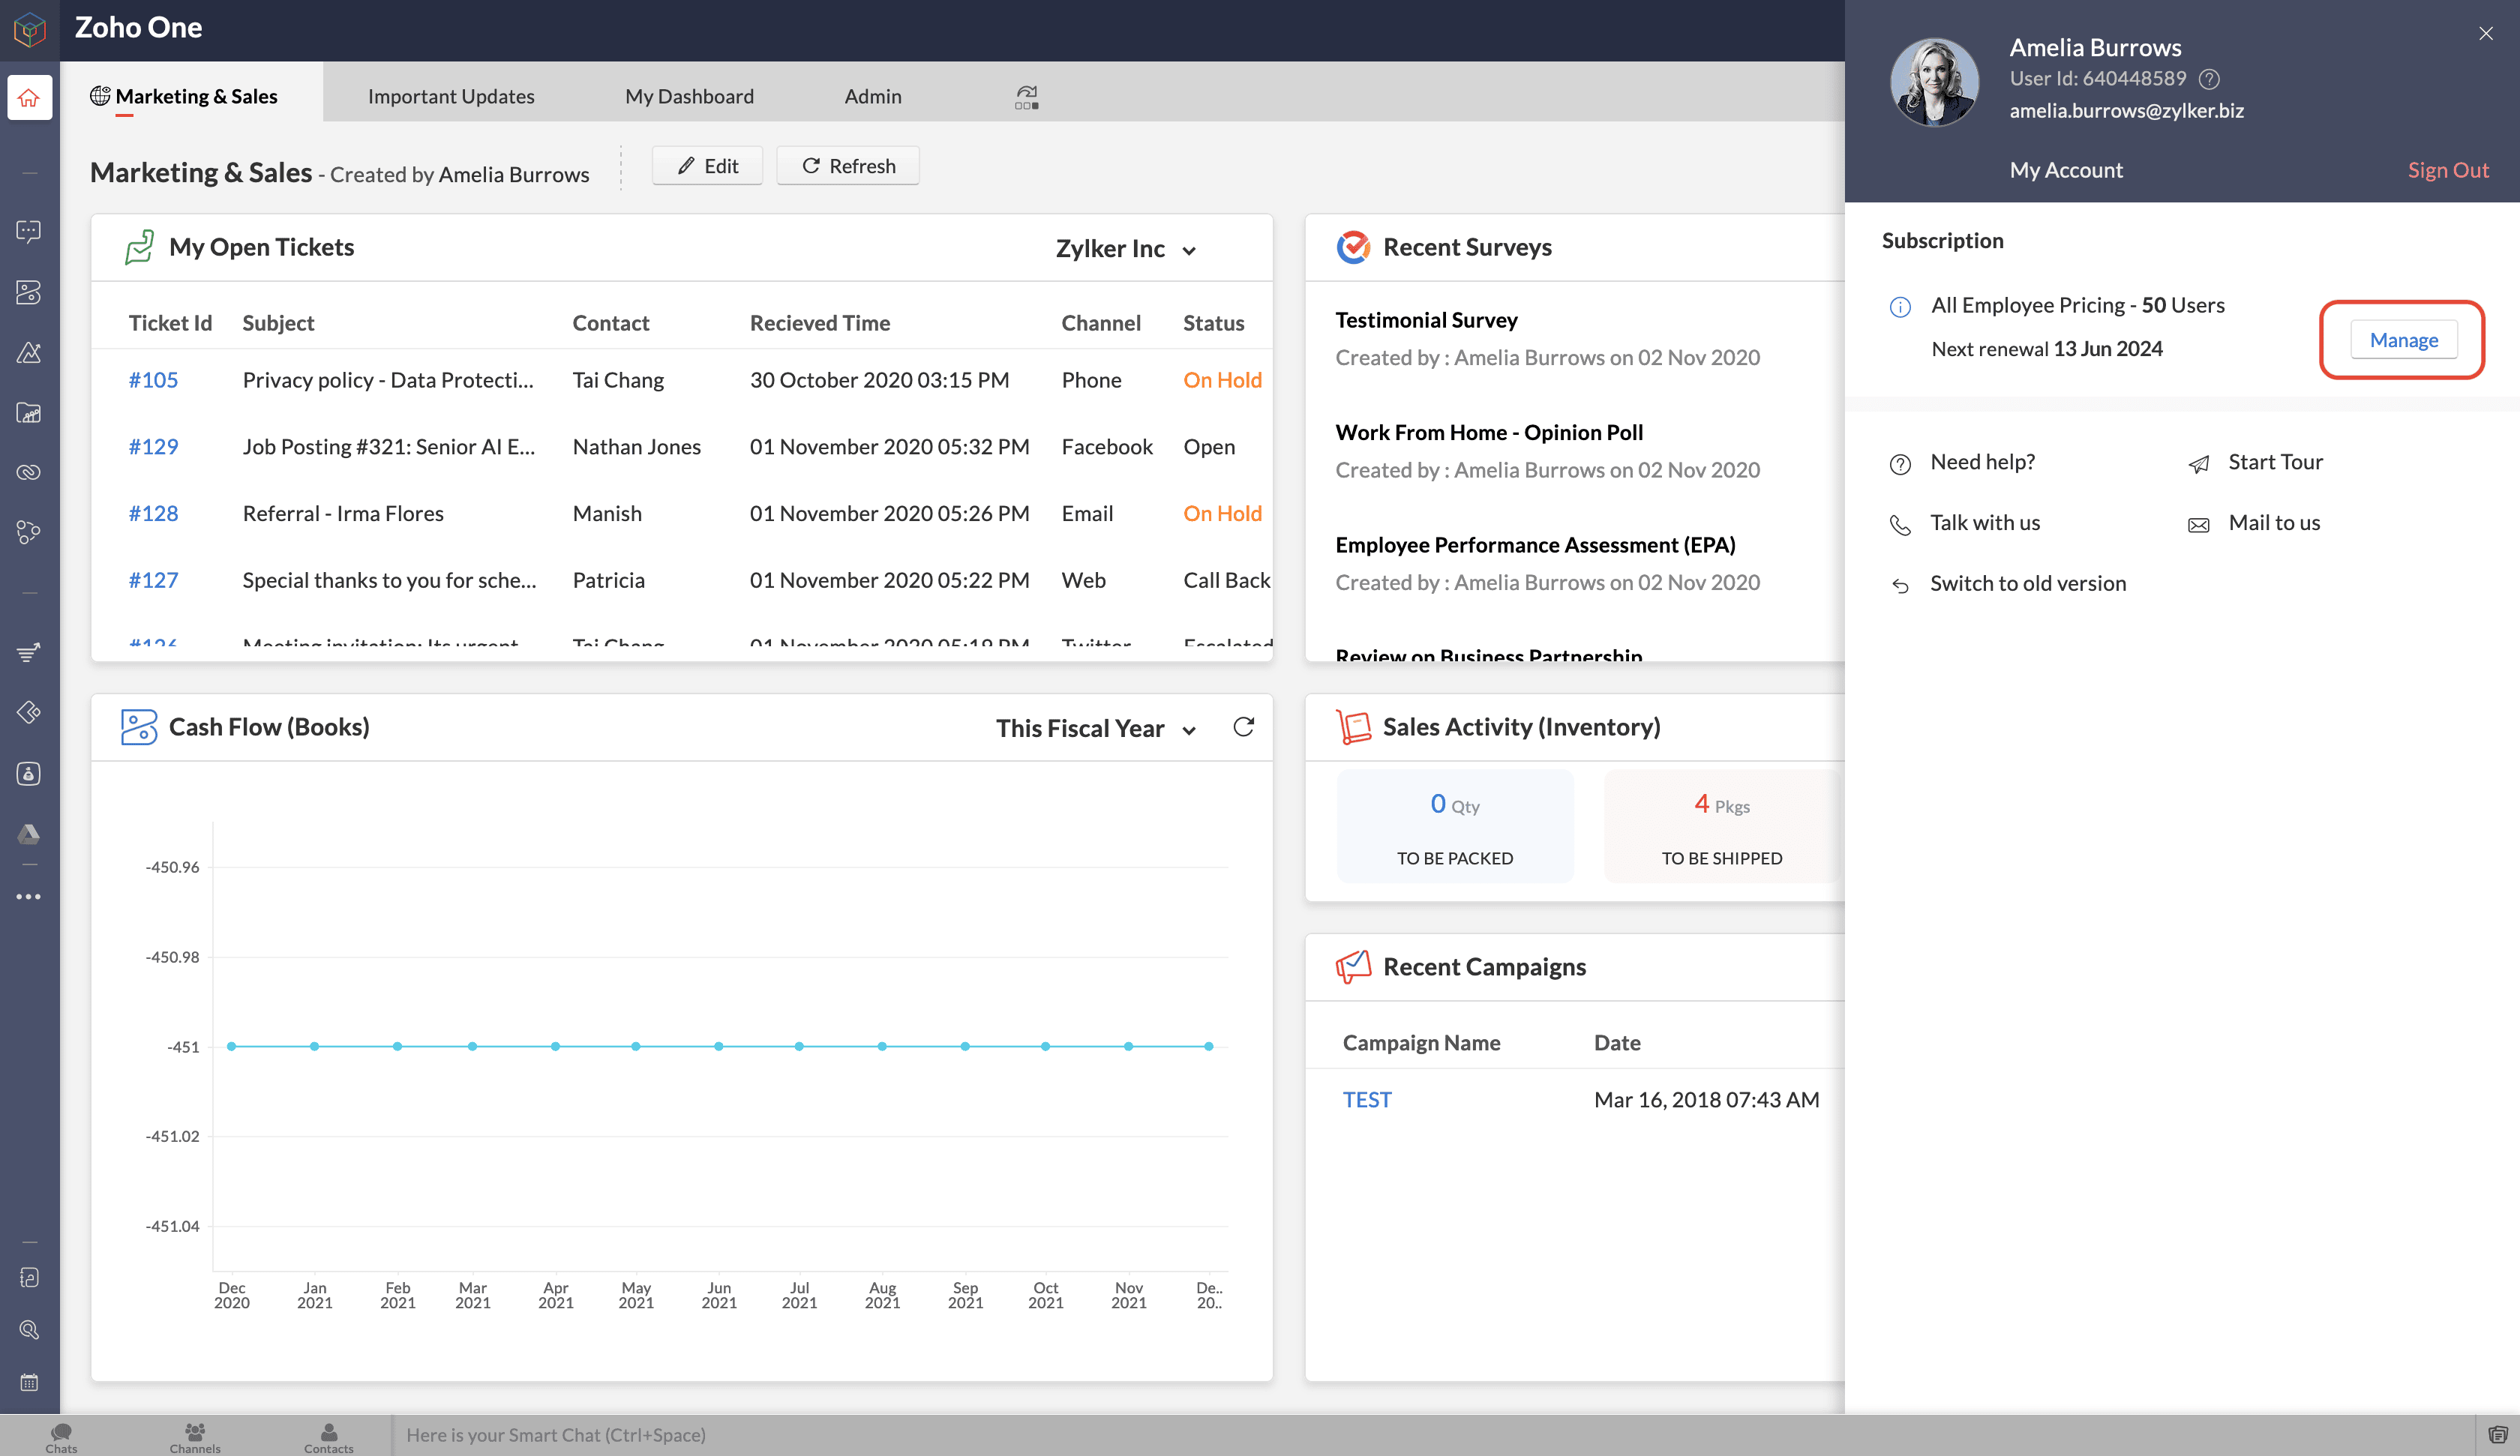This screenshot has width=2520, height=1456.
Task: Click the User Id help question icon
Action: 2210,78
